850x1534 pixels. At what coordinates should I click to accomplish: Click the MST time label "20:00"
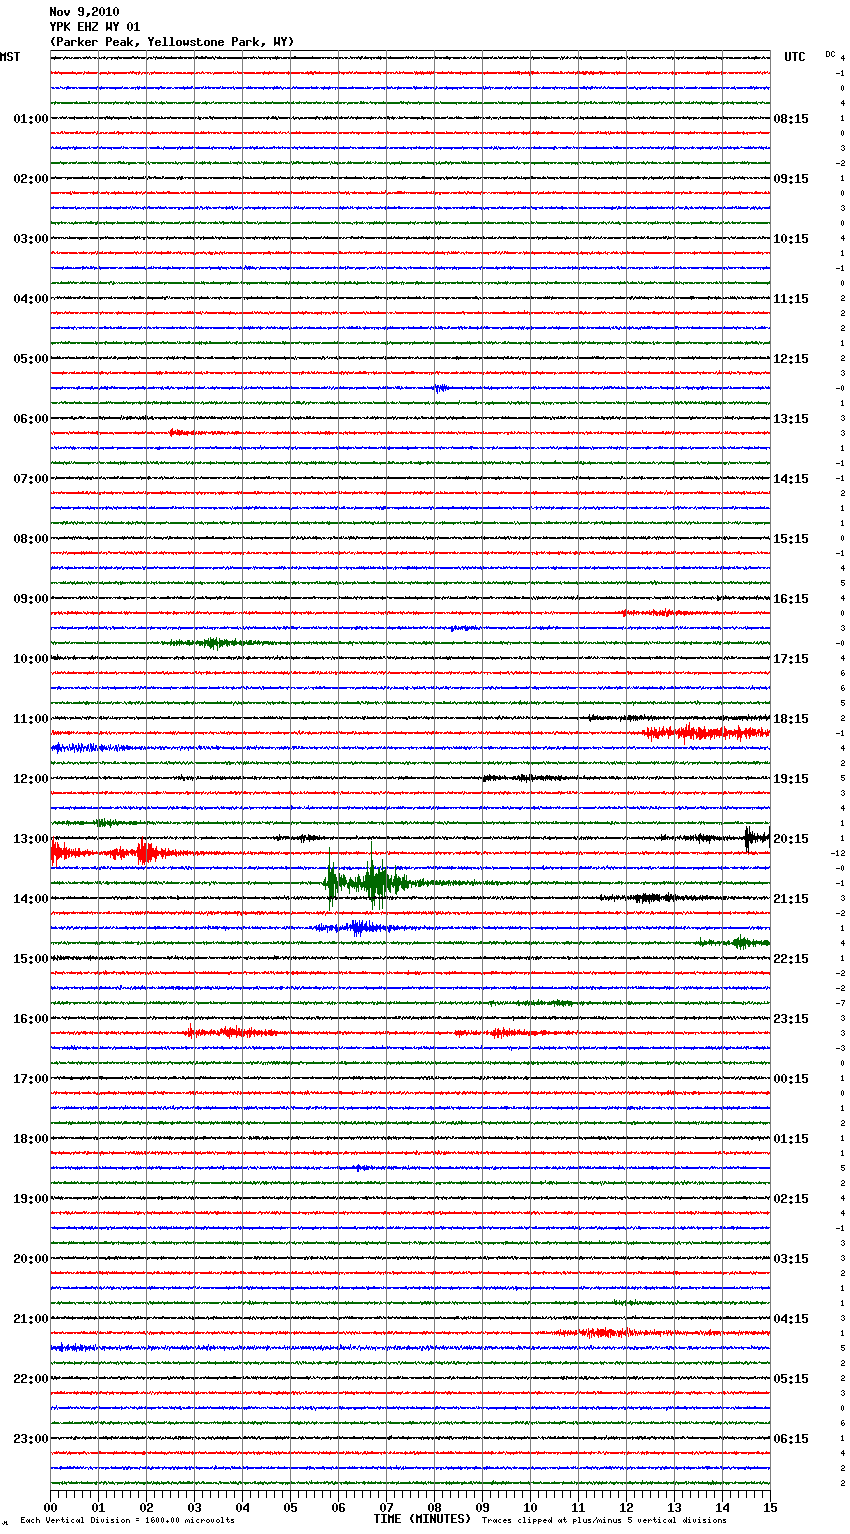(x=31, y=1259)
